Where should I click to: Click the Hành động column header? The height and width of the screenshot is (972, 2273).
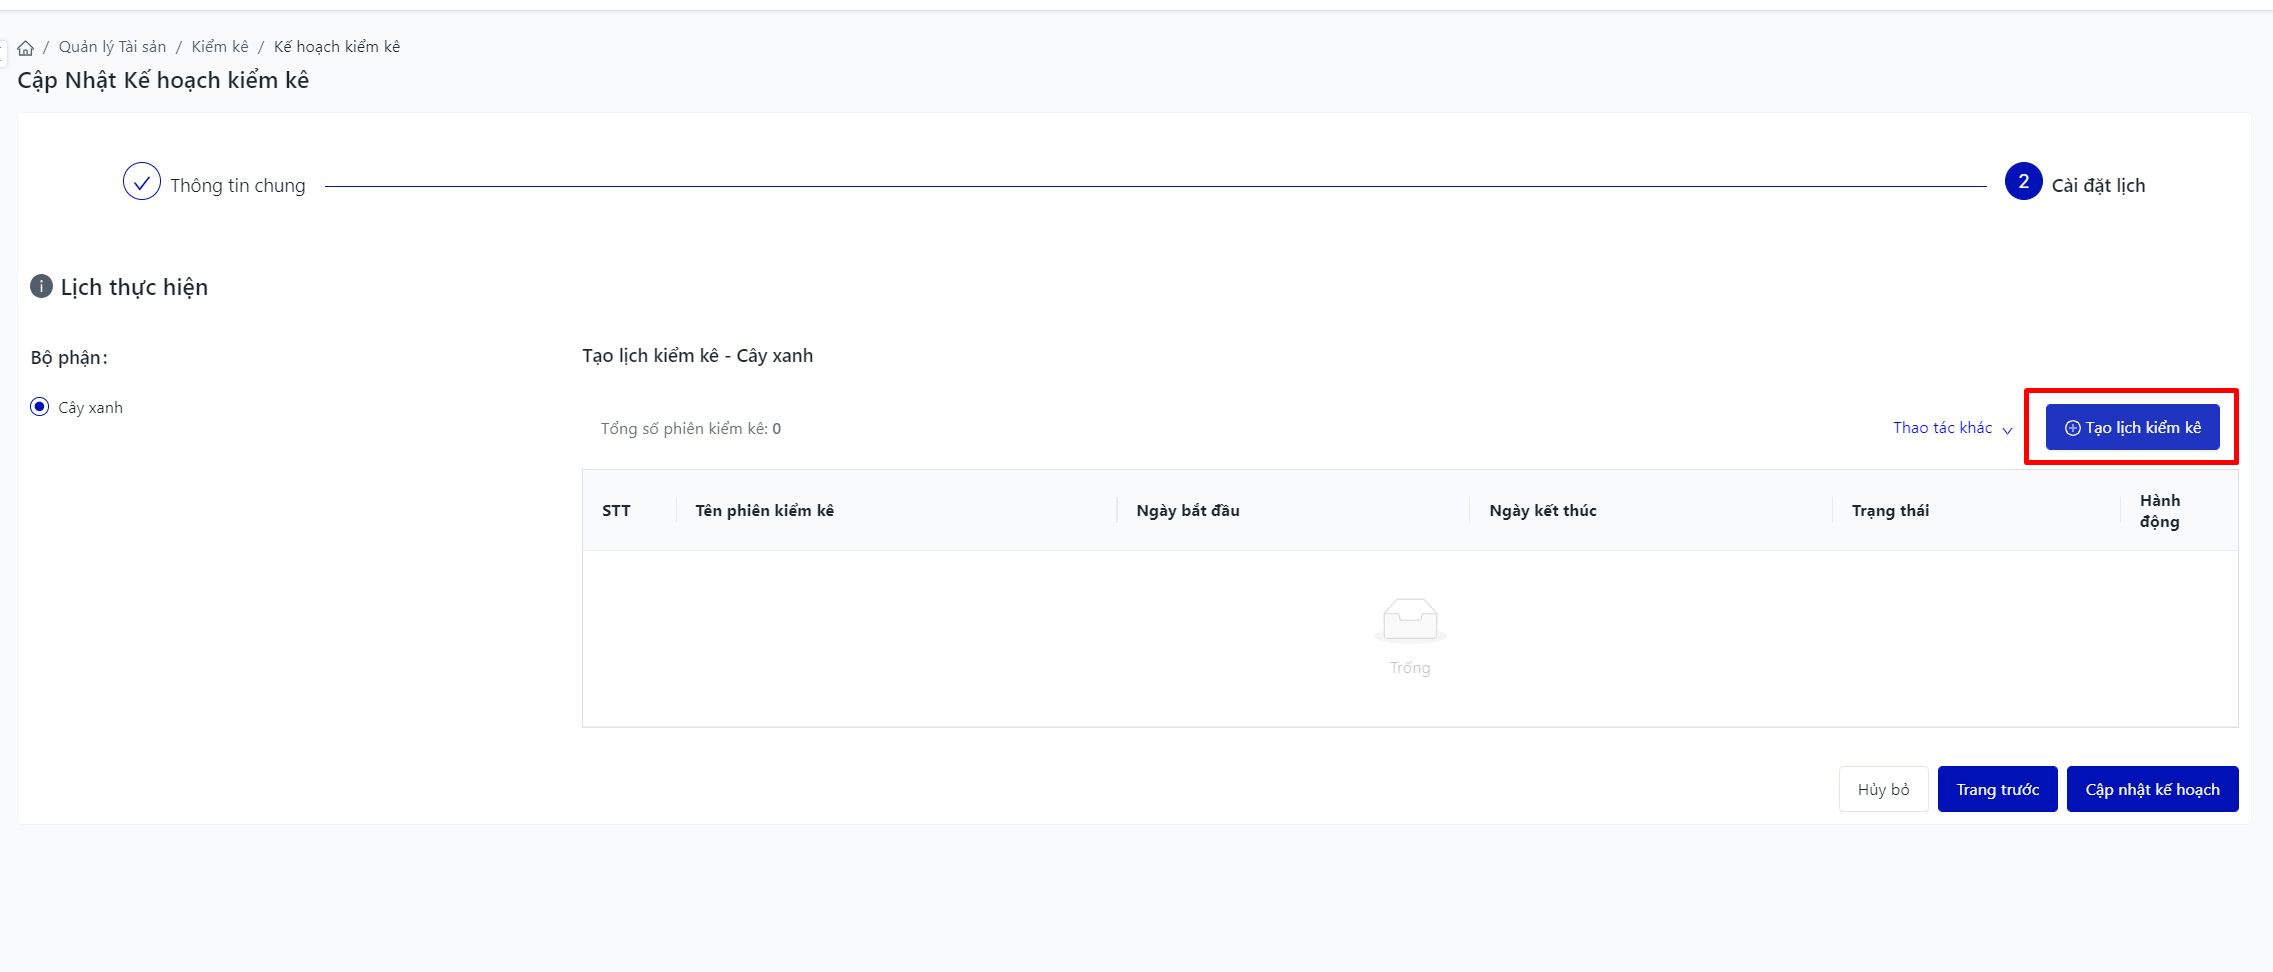(x=2159, y=511)
